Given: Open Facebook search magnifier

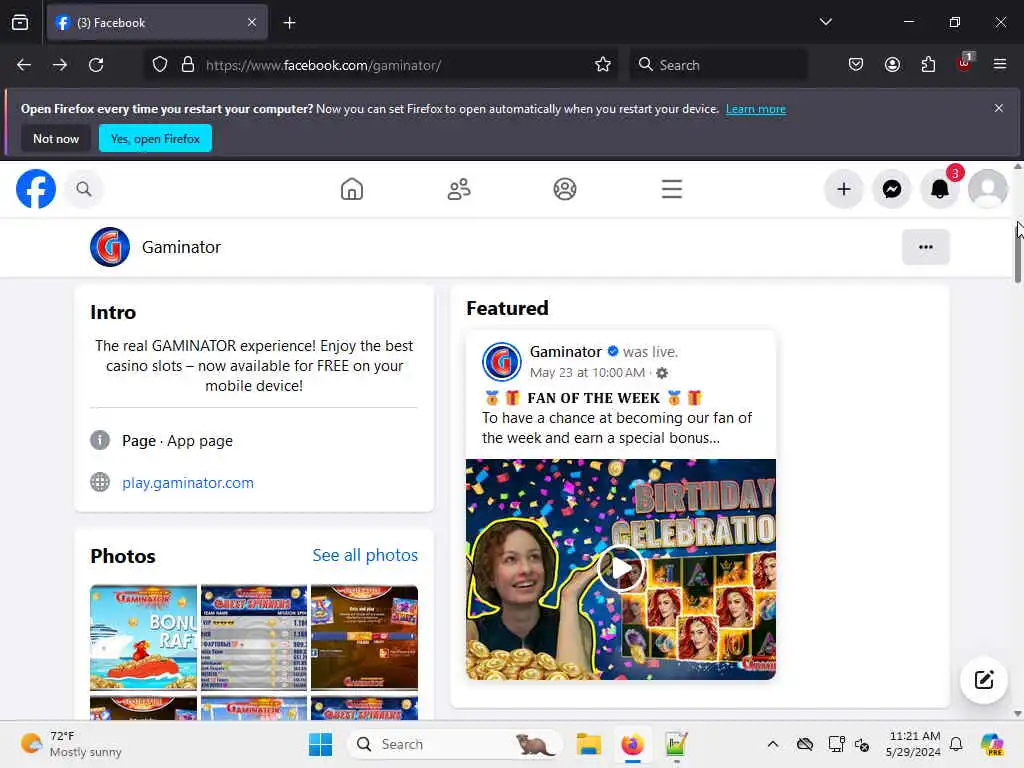Looking at the screenshot, I should click(84, 189).
